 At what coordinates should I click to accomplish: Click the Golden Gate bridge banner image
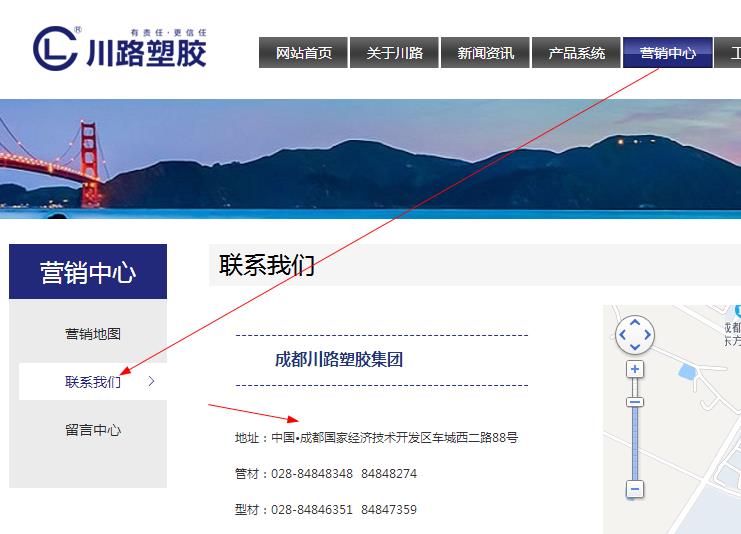point(370,158)
